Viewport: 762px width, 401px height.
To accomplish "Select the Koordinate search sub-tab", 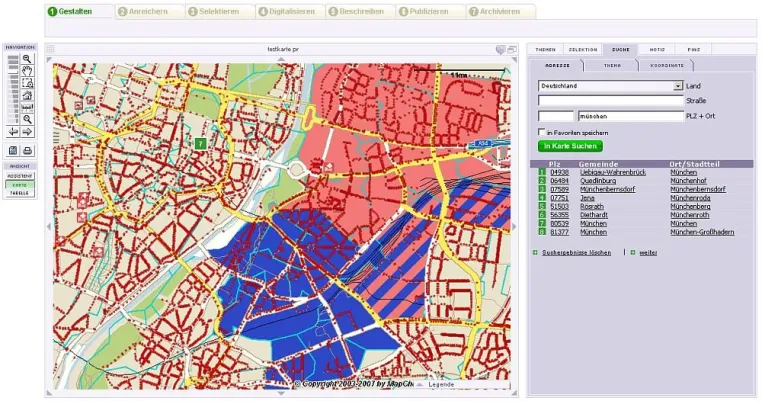I will (x=667, y=65).
